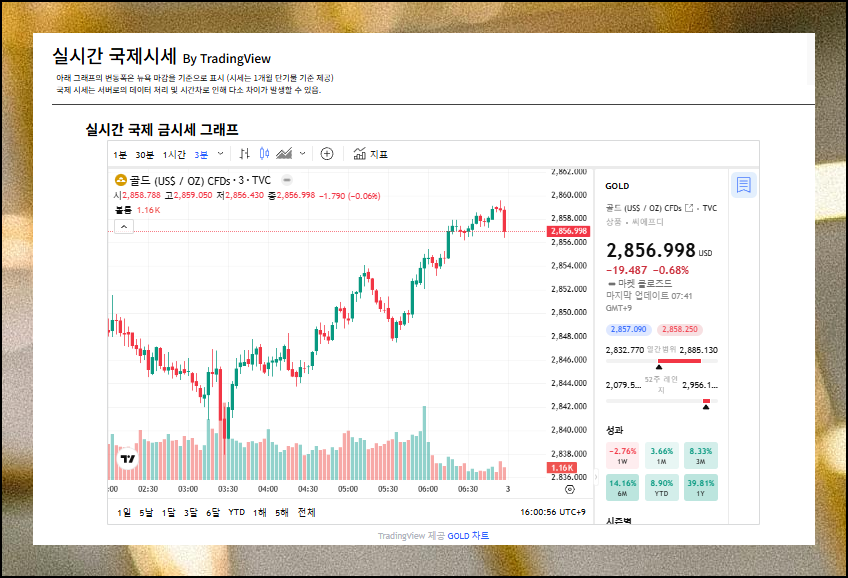Select the 1분 interval
This screenshot has height=578, width=848.
[x=120, y=155]
